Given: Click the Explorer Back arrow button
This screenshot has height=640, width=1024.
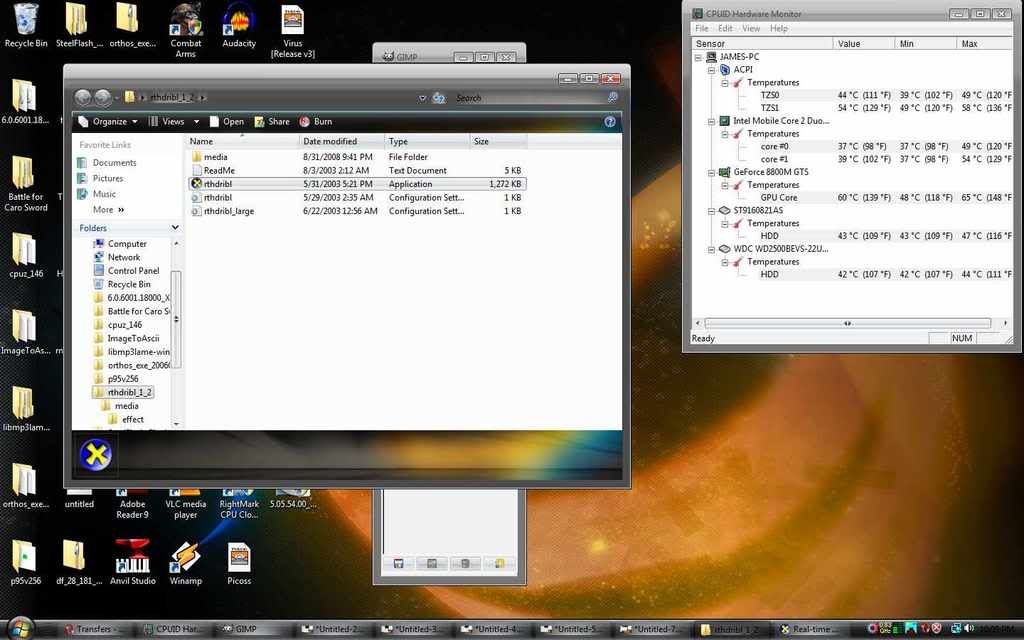Looking at the screenshot, I should pos(83,97).
